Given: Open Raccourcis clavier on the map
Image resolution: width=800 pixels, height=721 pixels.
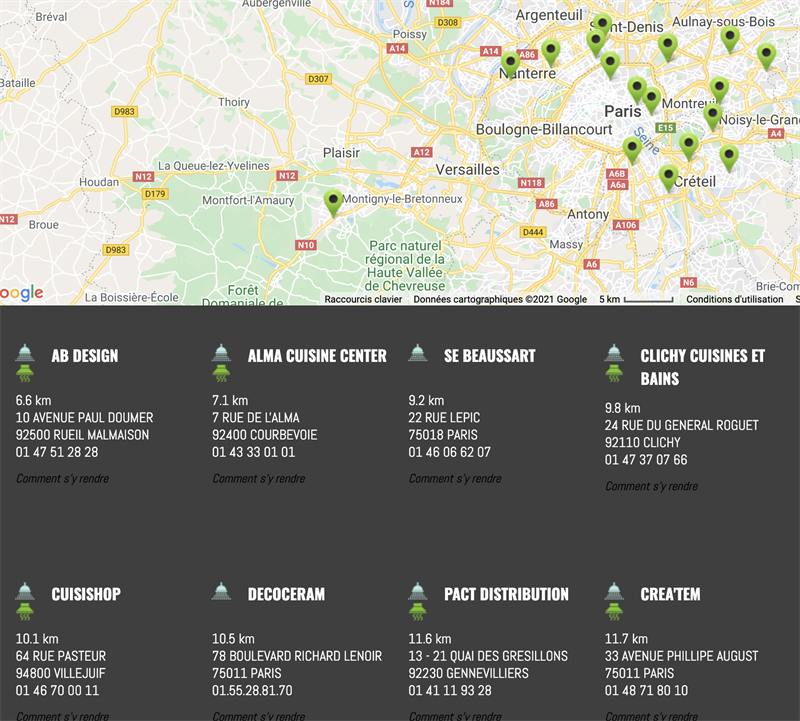Looking at the screenshot, I should pyautogui.click(x=363, y=300).
